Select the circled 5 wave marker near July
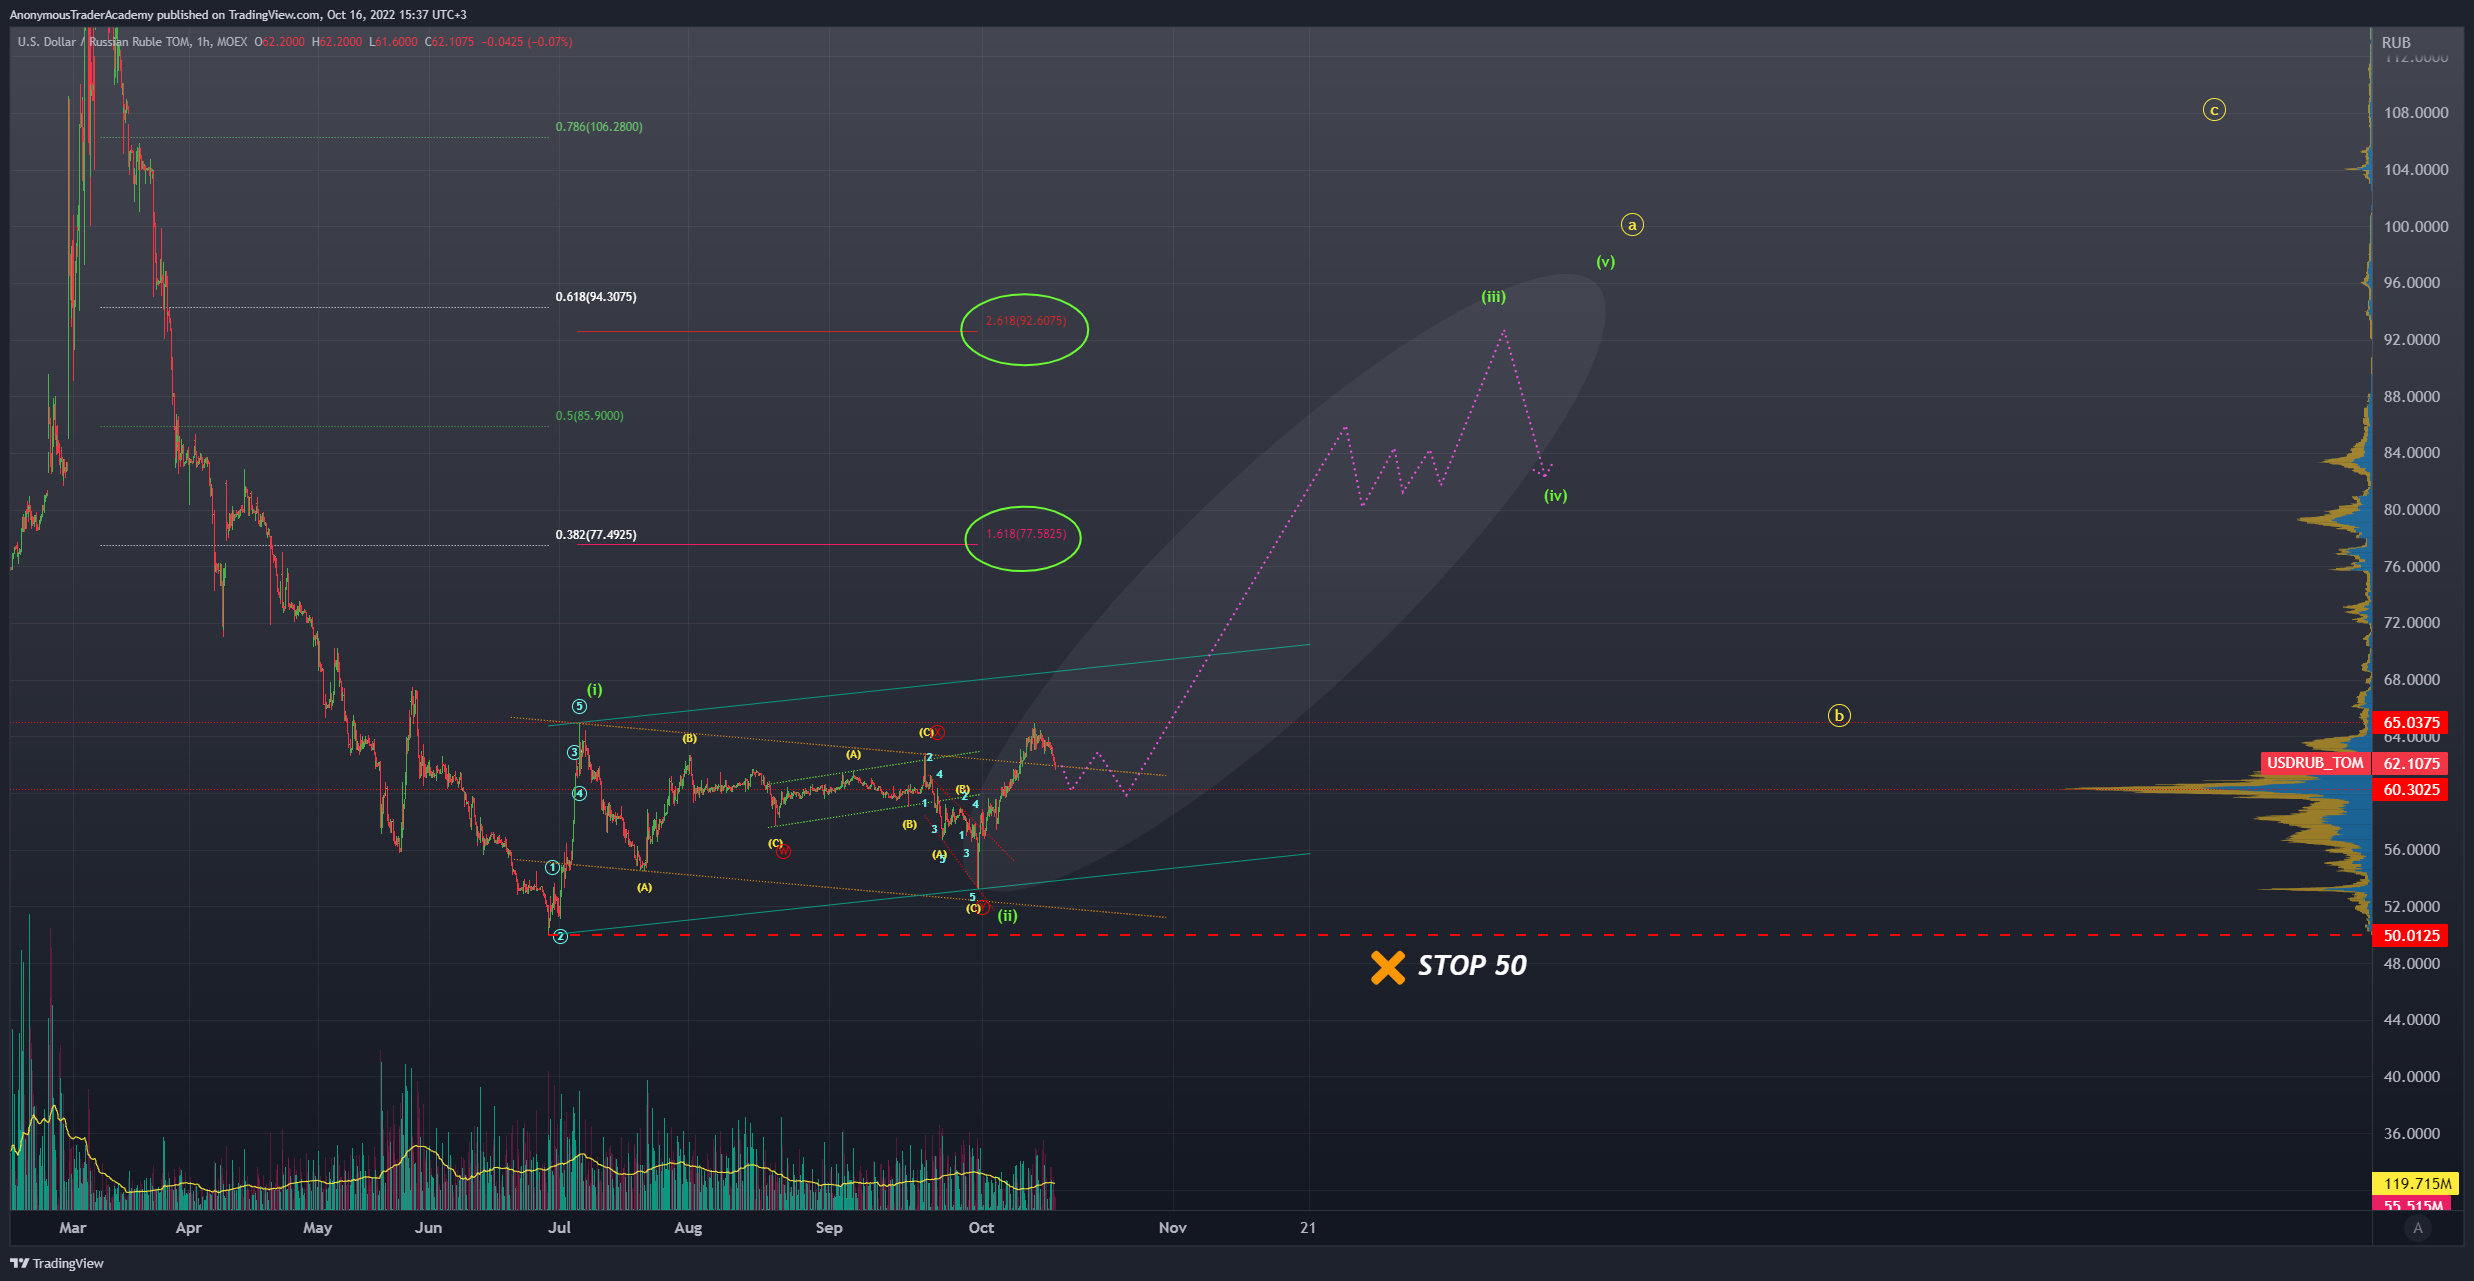Viewport: 2474px width, 1281px height. (579, 706)
